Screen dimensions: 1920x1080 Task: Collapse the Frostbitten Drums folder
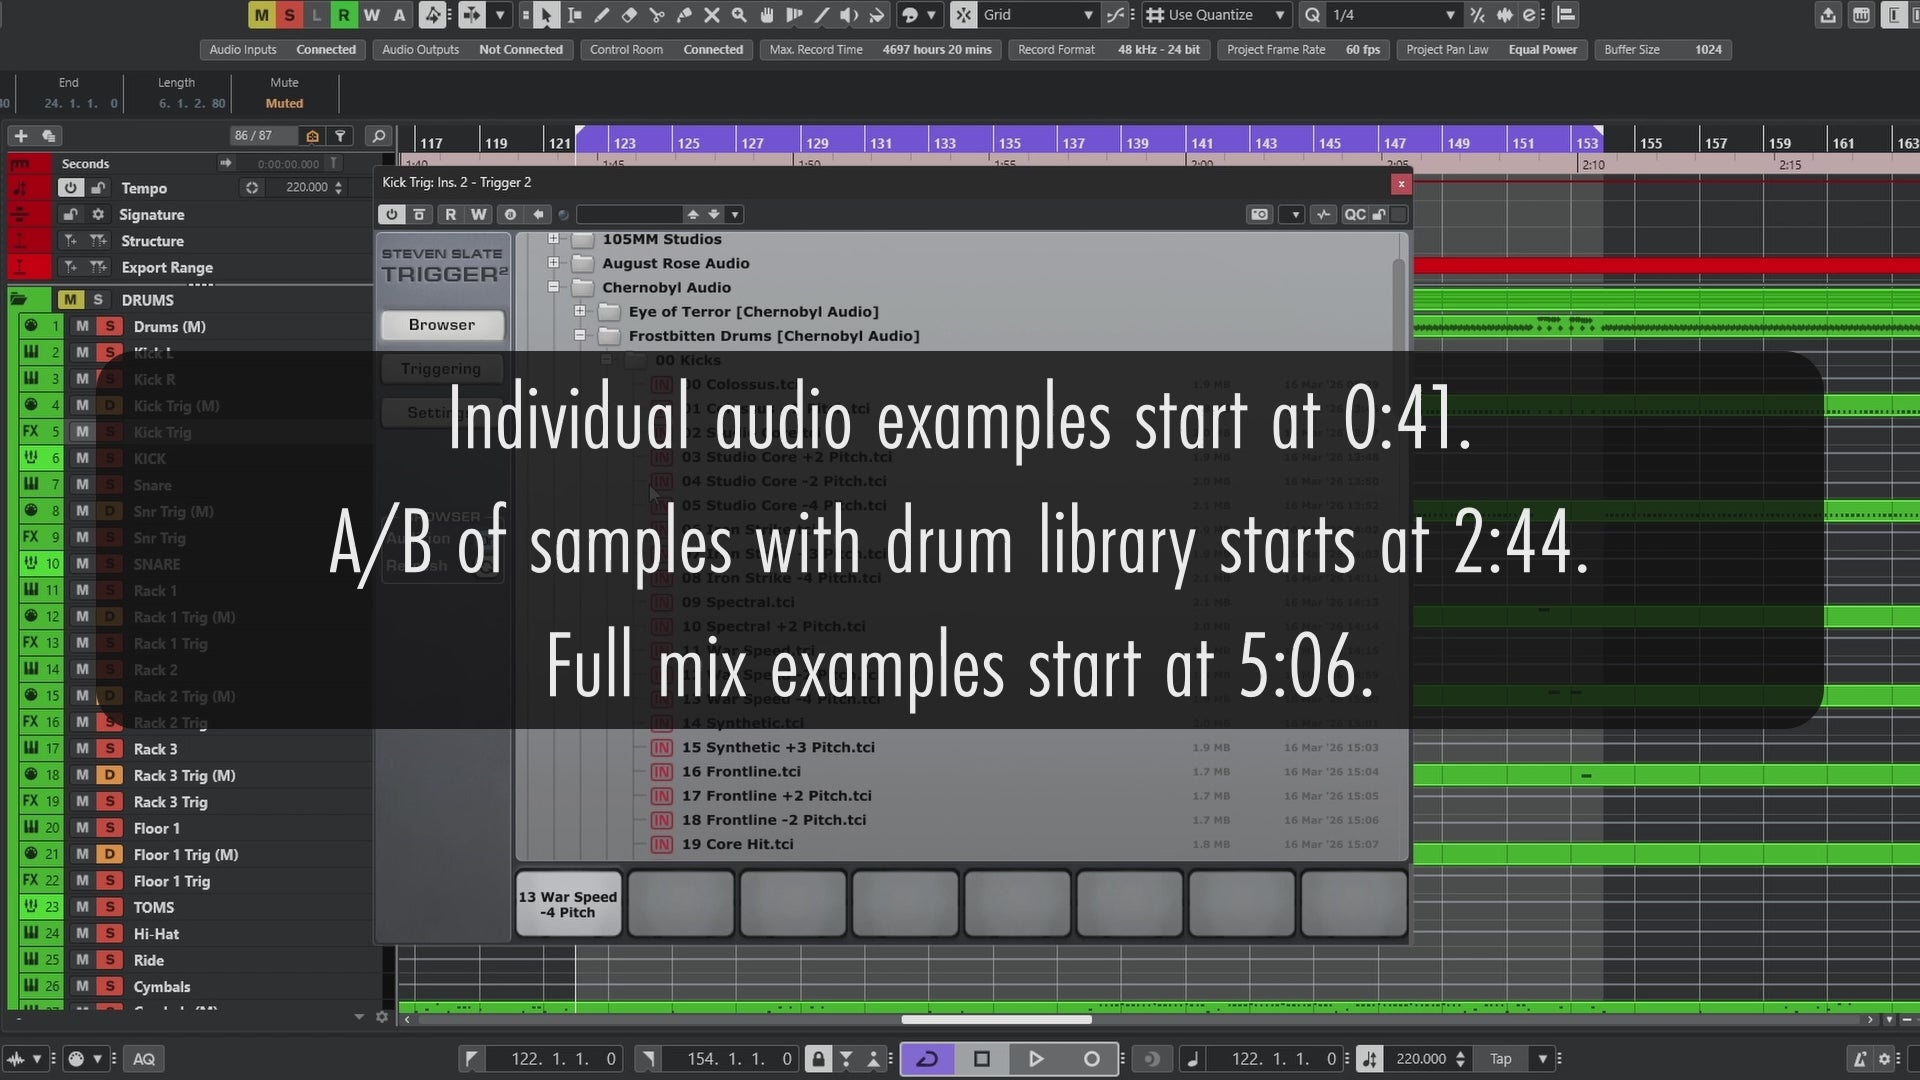point(580,336)
